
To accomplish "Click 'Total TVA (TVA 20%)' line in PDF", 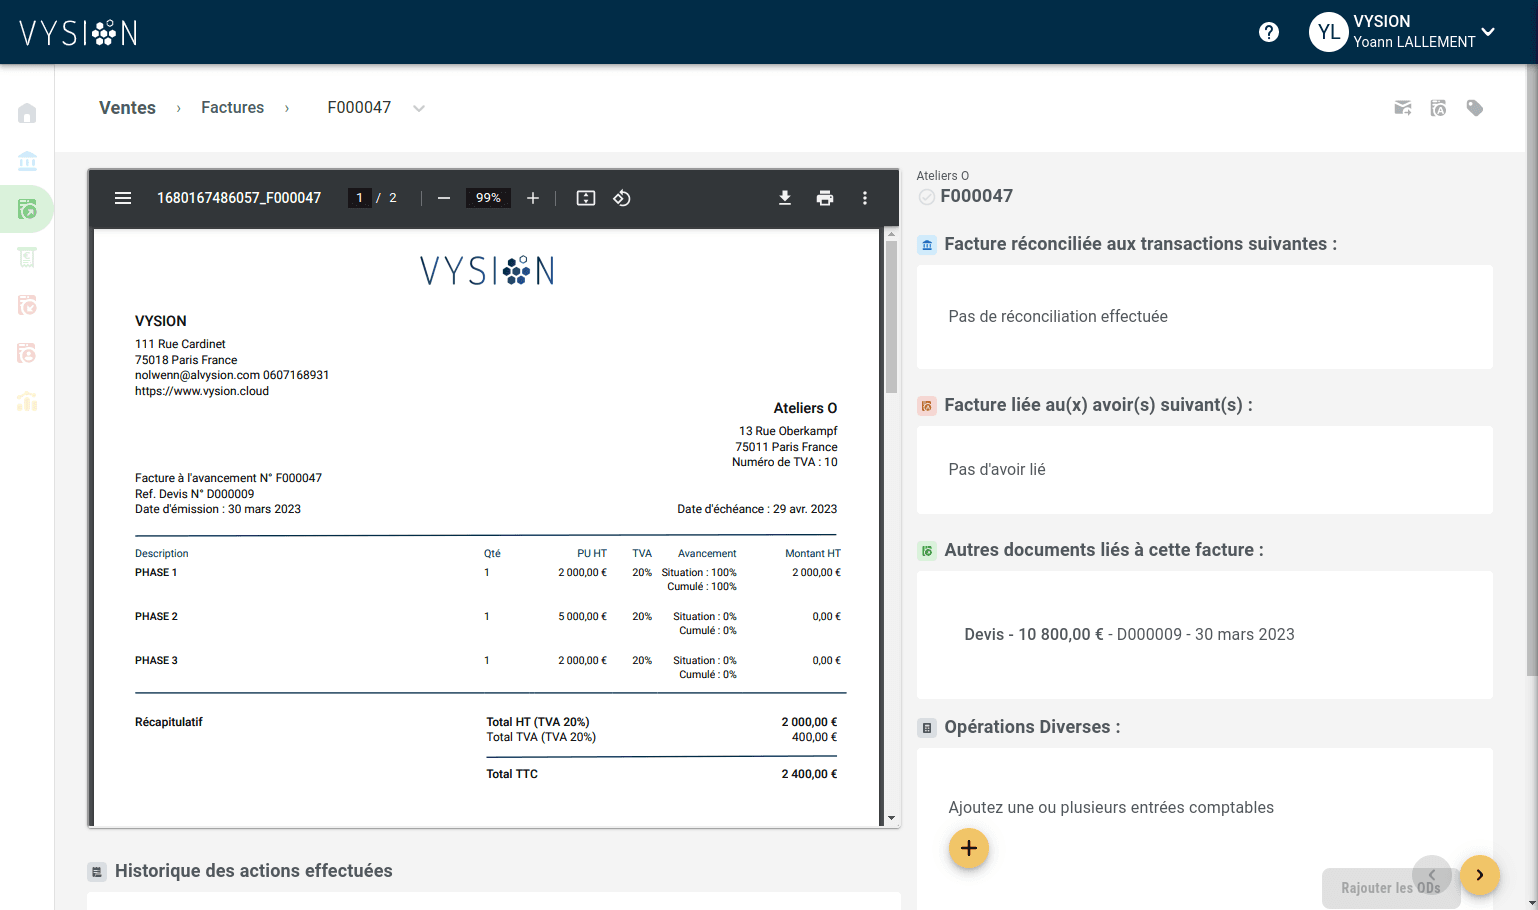I will (541, 737).
